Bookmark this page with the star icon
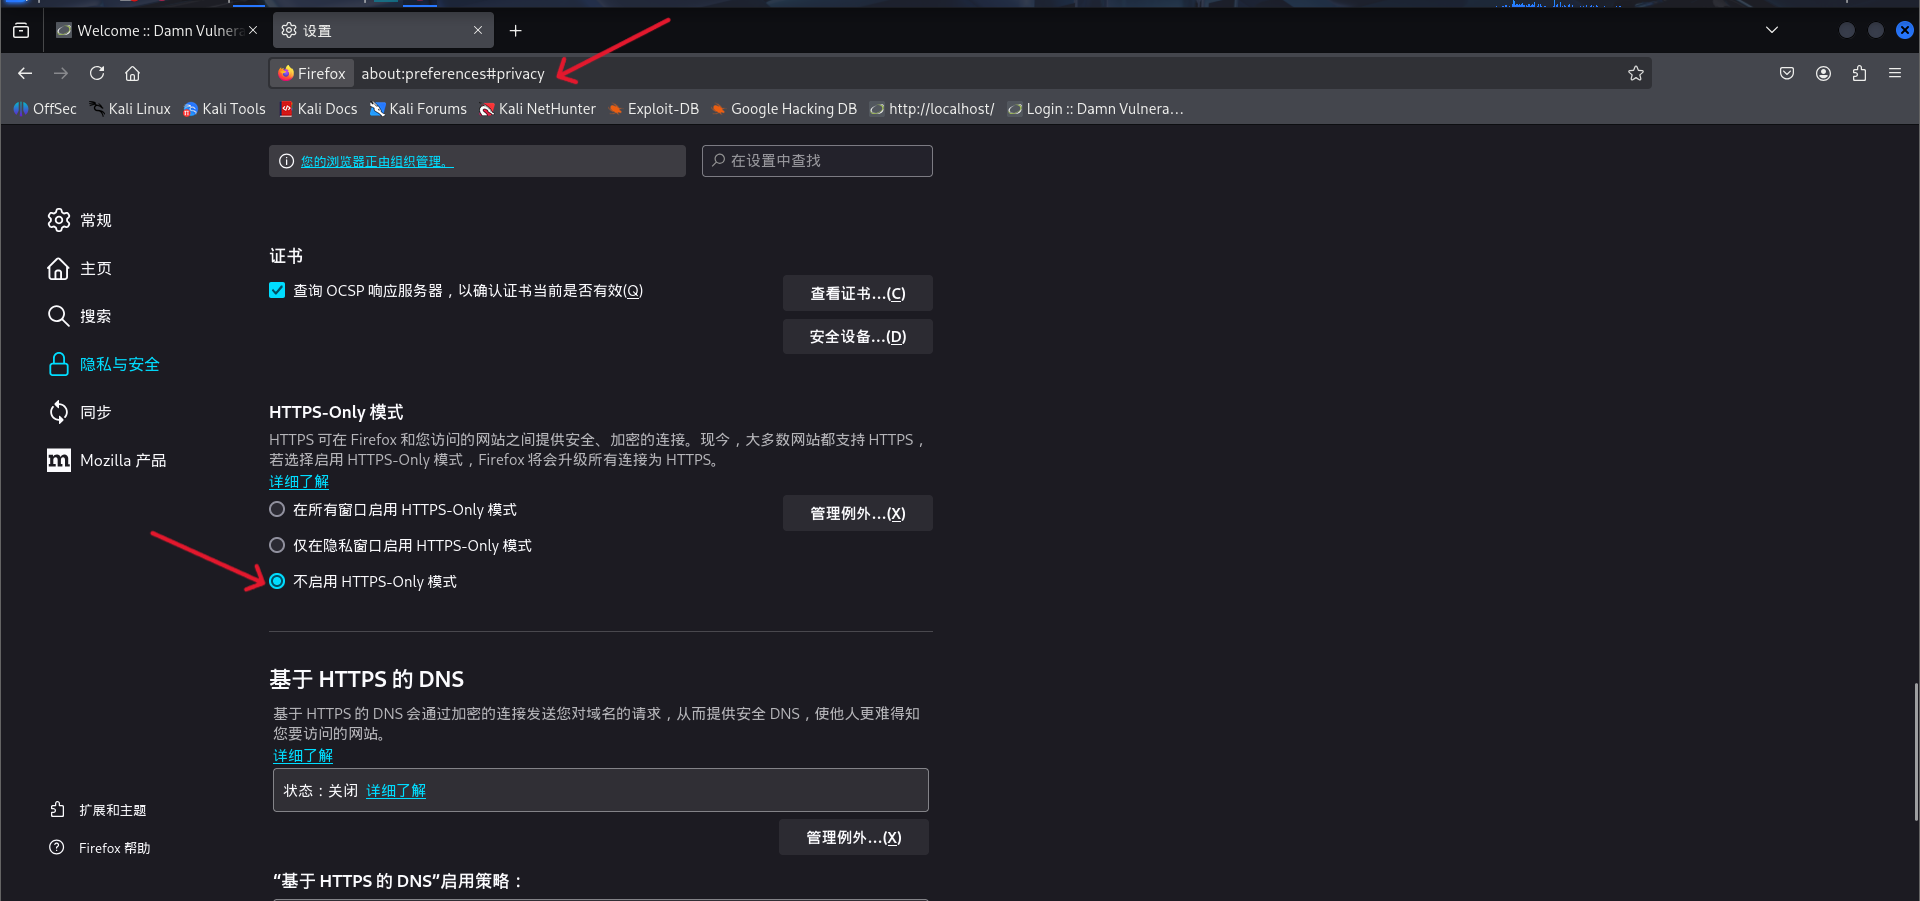The width and height of the screenshot is (1920, 901). 1636,72
